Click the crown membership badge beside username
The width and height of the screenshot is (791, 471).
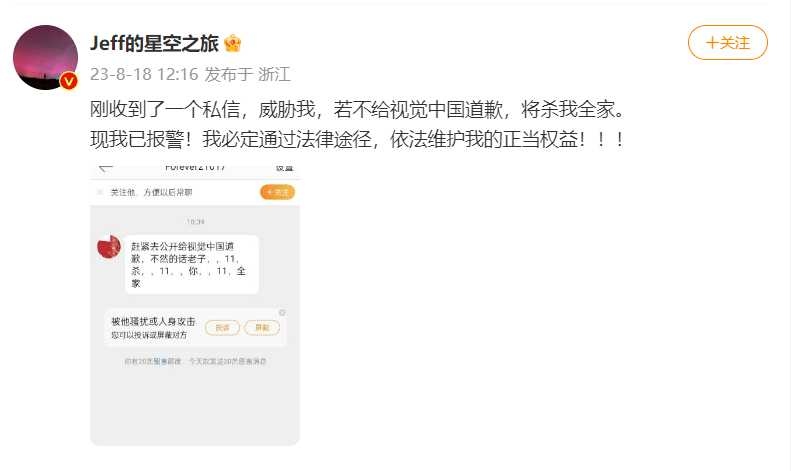[x=233, y=43]
